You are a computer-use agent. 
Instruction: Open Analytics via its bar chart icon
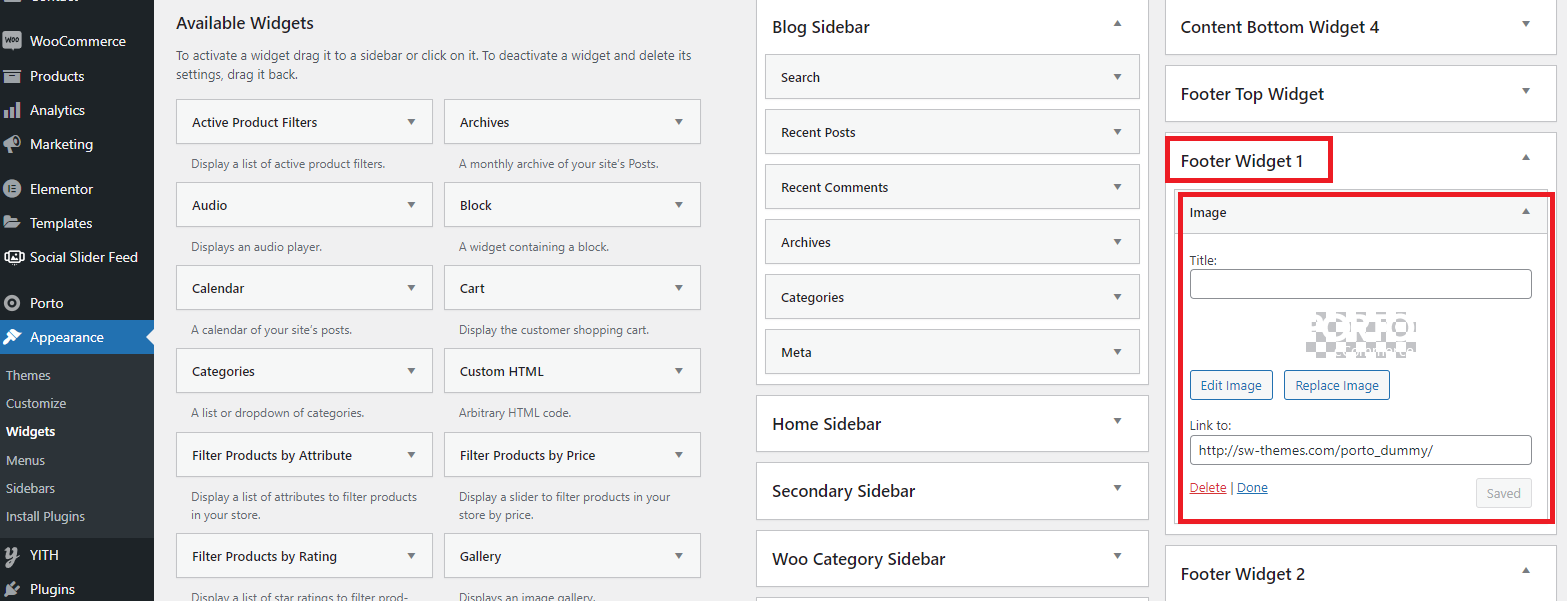pyautogui.click(x=12, y=110)
